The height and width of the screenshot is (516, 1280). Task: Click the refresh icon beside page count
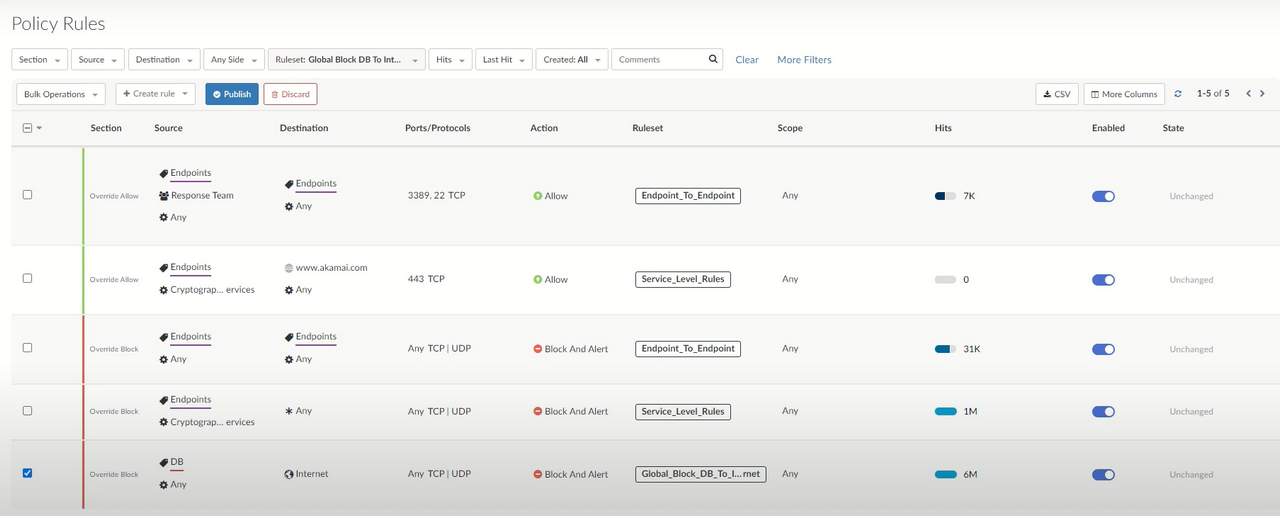coord(1178,94)
